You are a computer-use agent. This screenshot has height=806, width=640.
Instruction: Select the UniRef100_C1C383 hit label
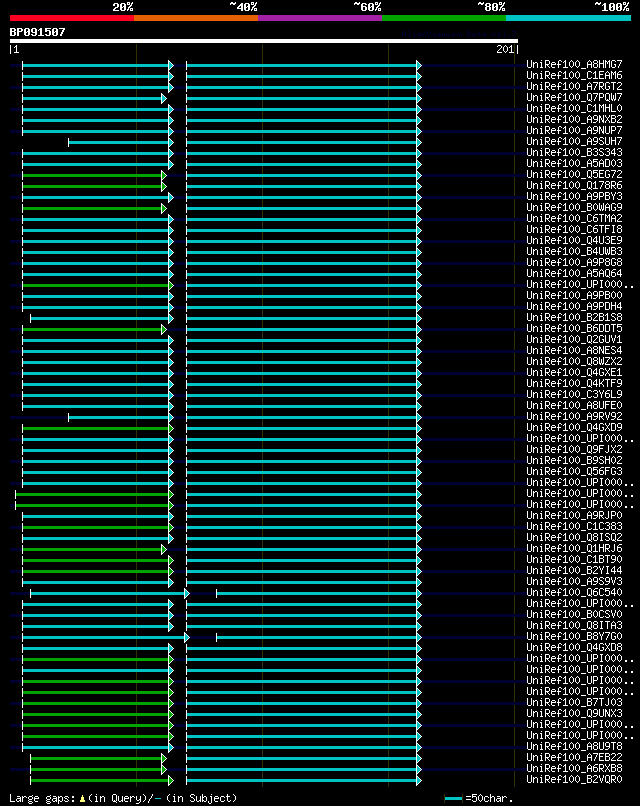click(574, 526)
